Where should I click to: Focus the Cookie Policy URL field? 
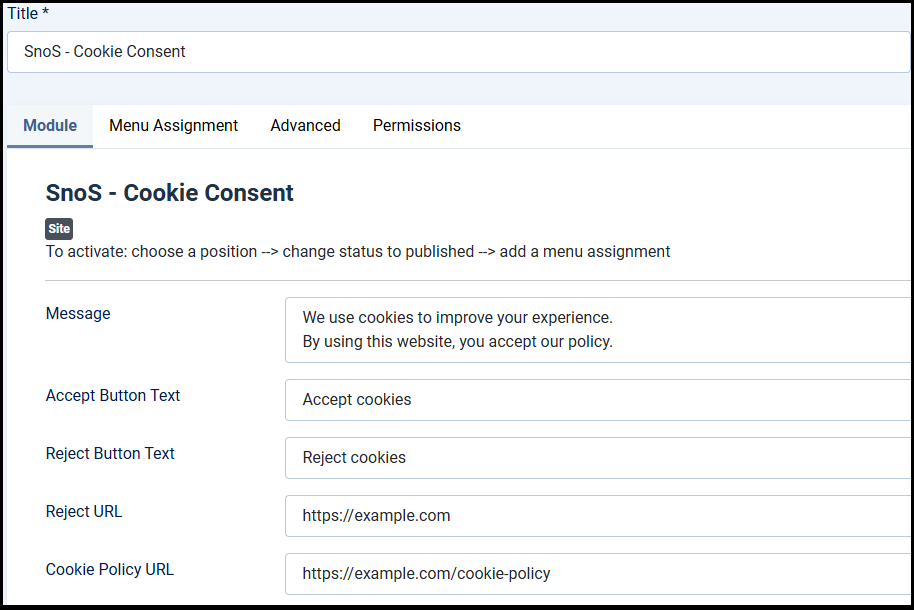click(598, 574)
